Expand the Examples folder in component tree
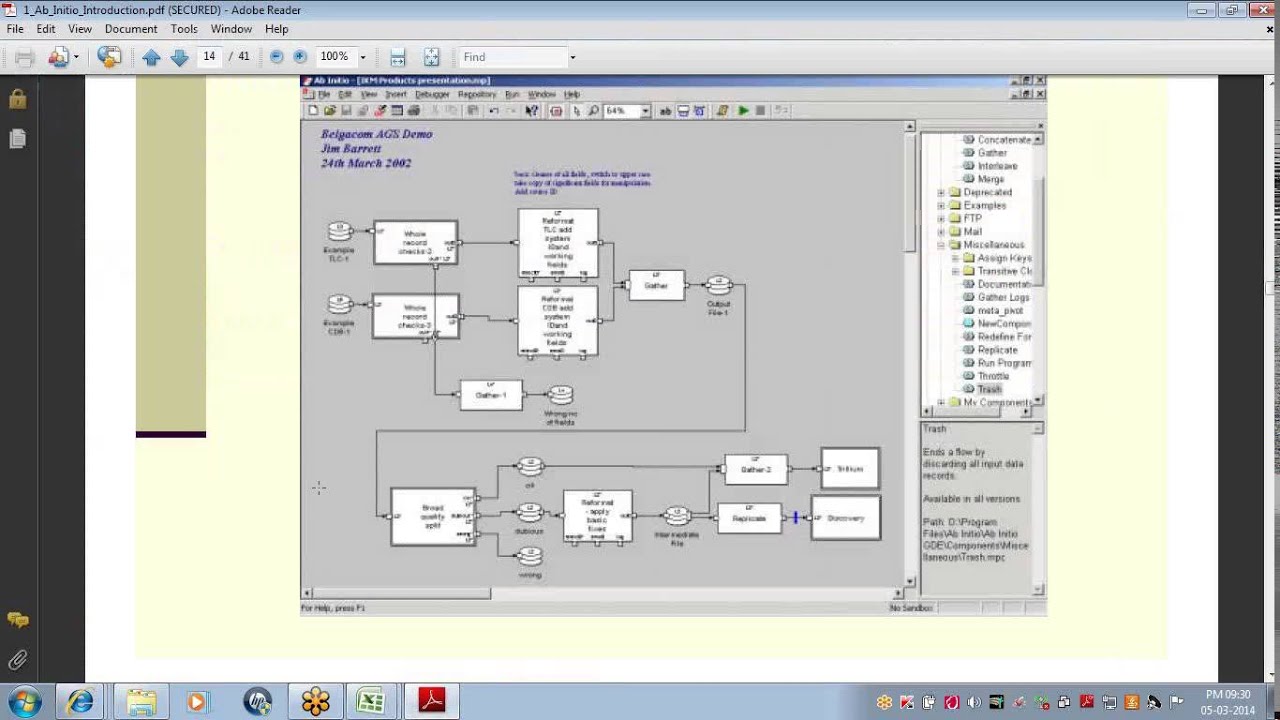This screenshot has width=1280, height=720. click(941, 205)
